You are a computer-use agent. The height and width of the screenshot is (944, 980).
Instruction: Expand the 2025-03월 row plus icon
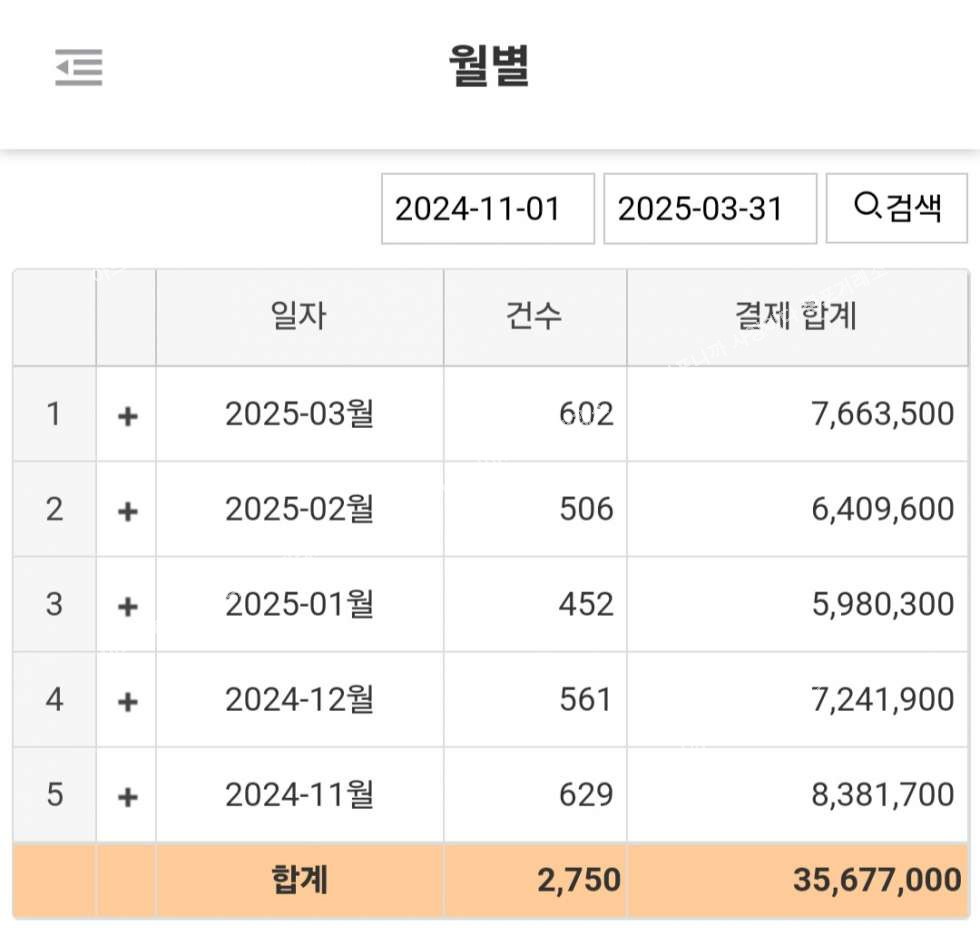[127, 416]
